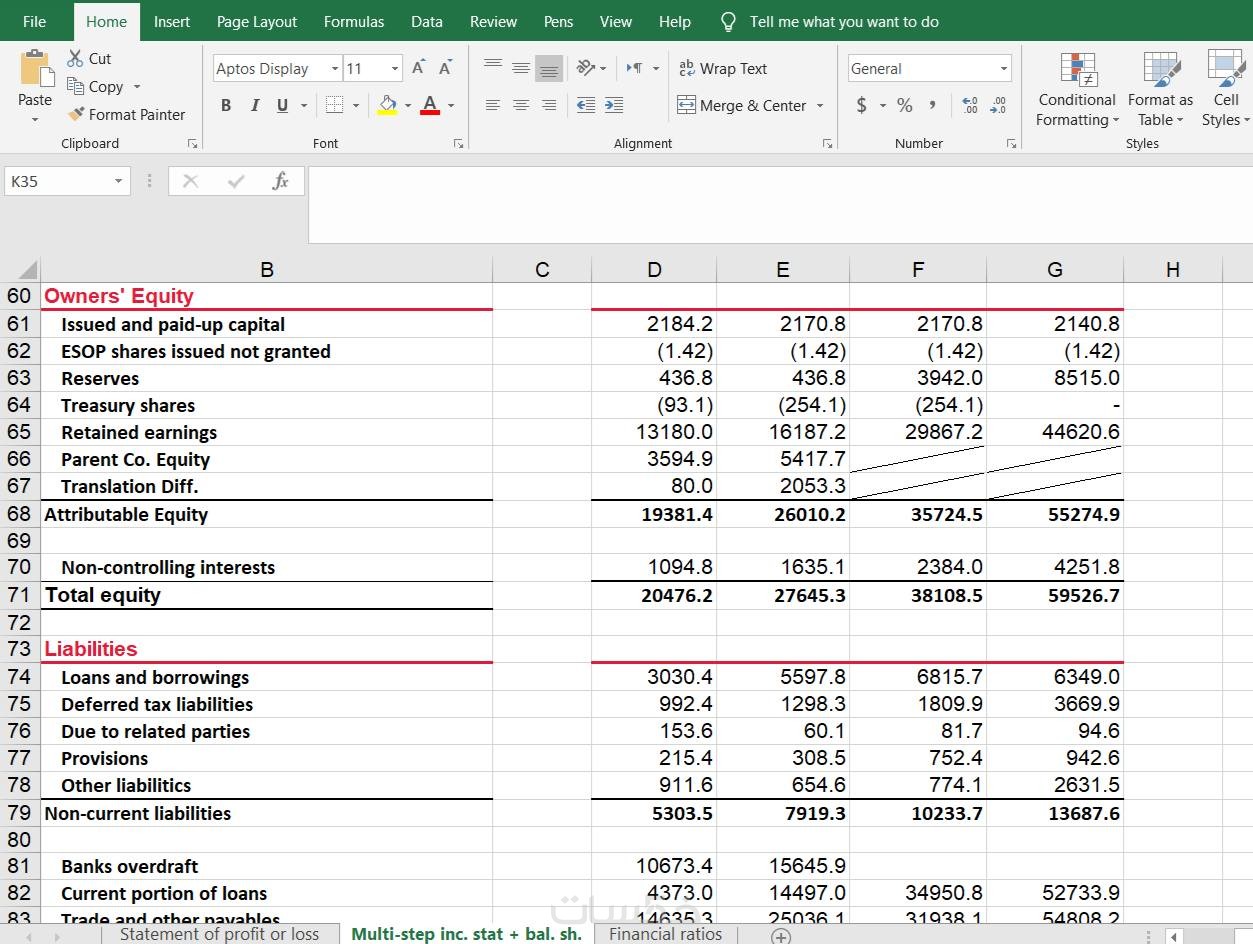Open Conditional Formatting icon
The width and height of the screenshot is (1253, 944).
tap(1077, 70)
